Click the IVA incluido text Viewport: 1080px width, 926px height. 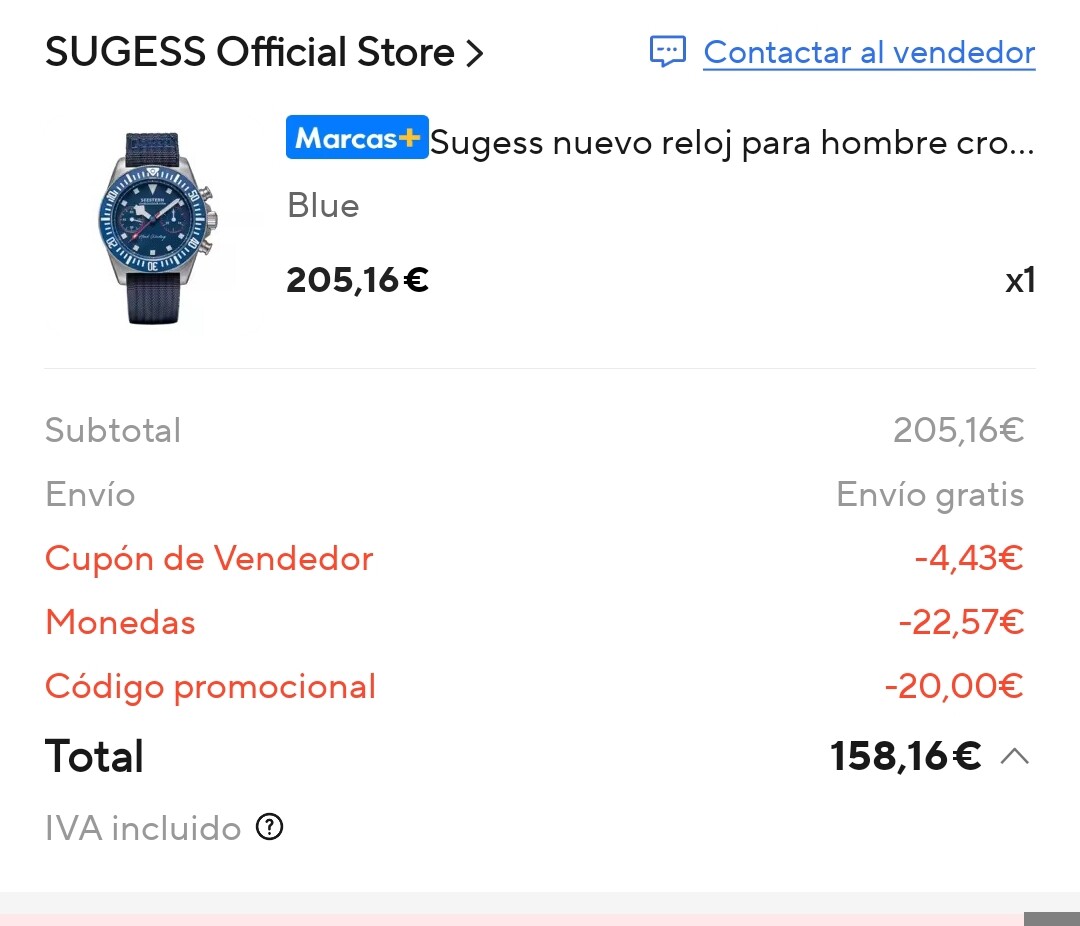(143, 828)
